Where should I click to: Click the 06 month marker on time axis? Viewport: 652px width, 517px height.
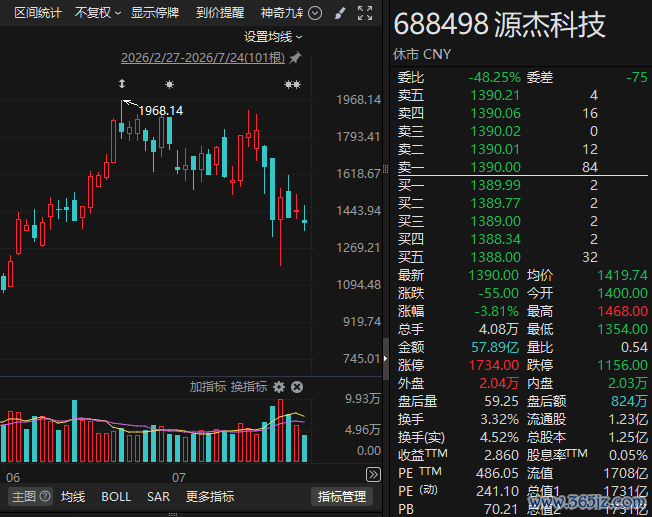(x=13, y=477)
